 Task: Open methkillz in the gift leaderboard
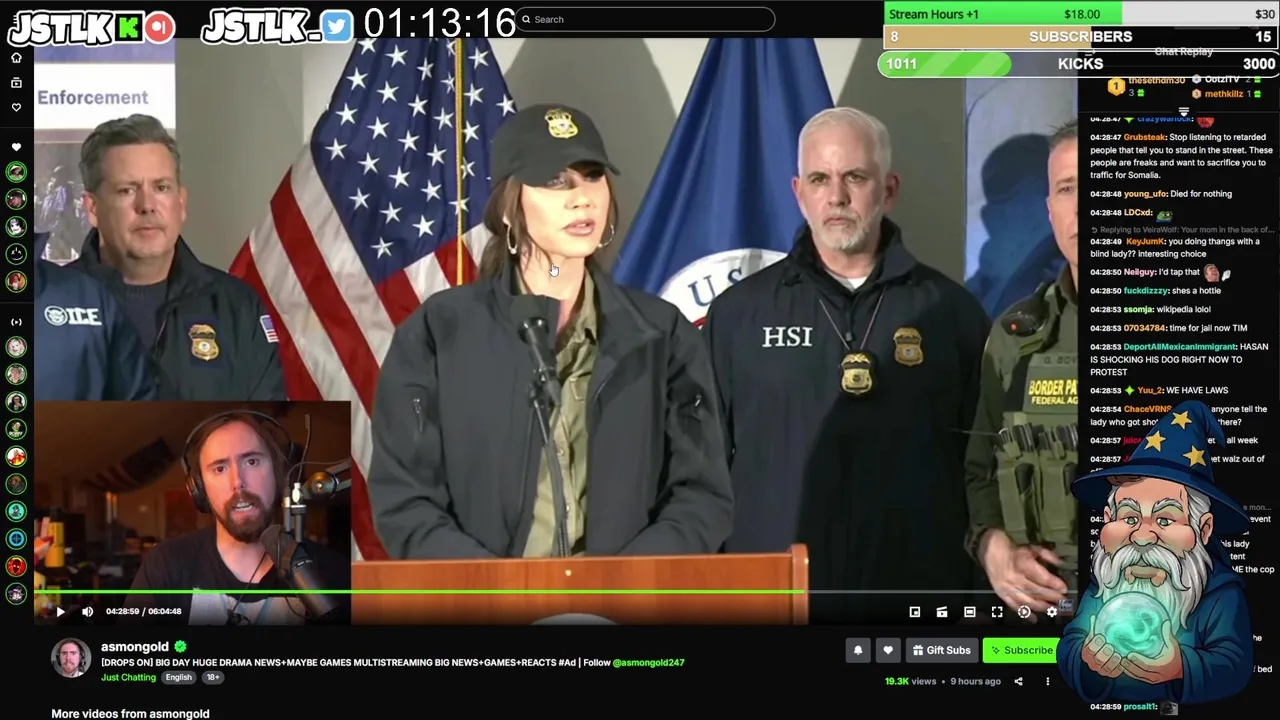(x=1223, y=94)
